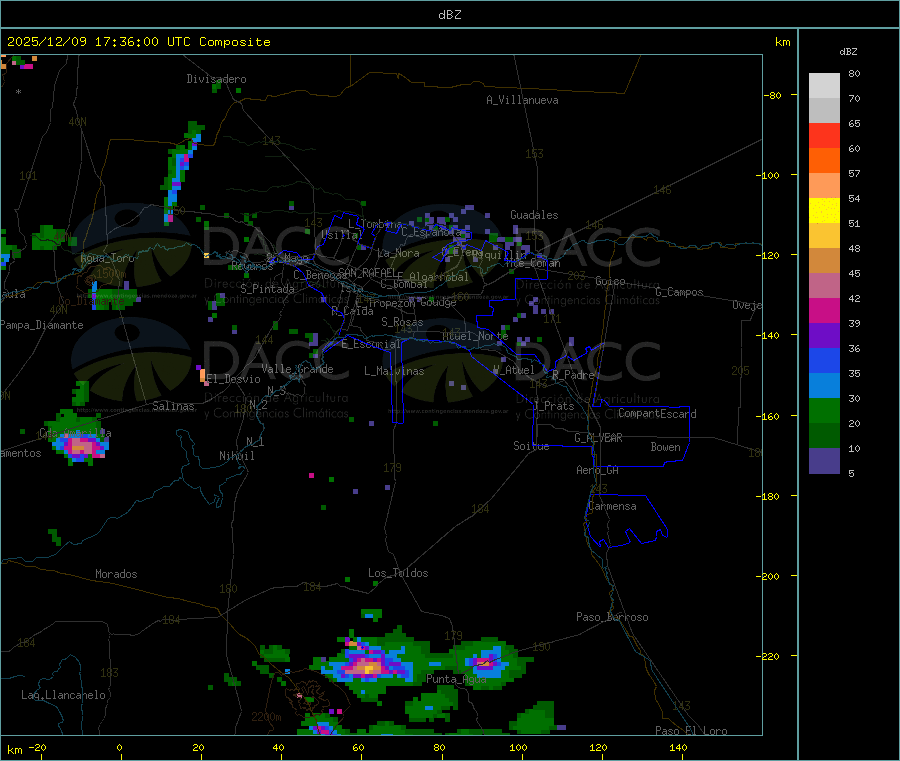Viewport: 900px width, 761px height.
Task: Click the Lag.Llancanelo map label
Action: (x=63, y=695)
